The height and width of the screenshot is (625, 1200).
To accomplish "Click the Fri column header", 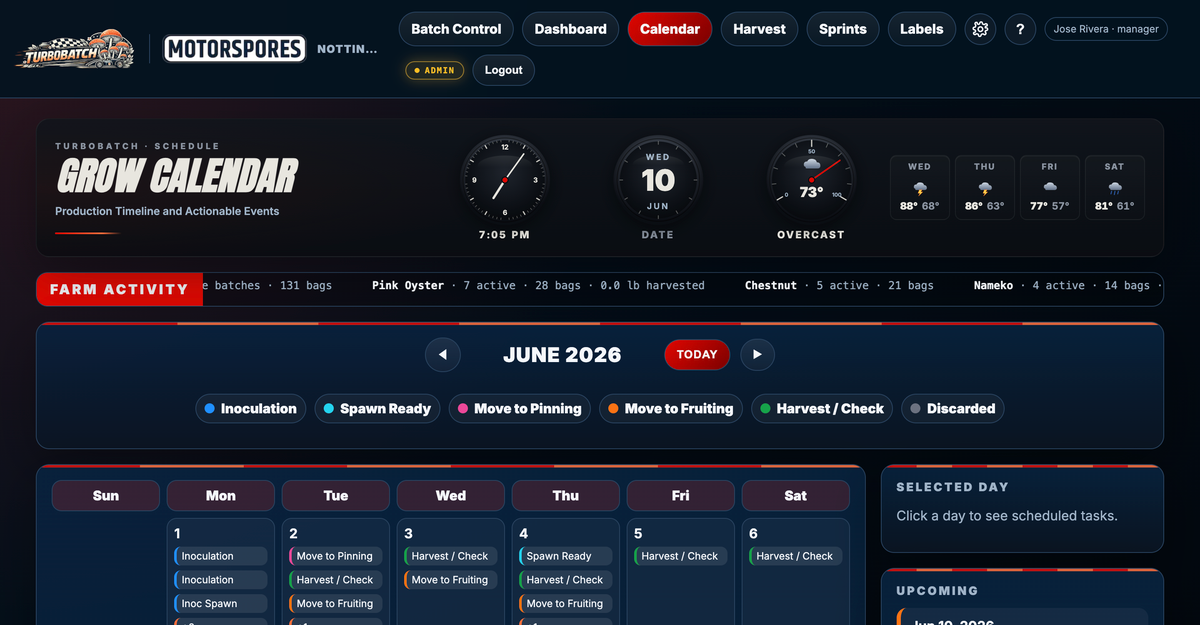I will pos(681,495).
